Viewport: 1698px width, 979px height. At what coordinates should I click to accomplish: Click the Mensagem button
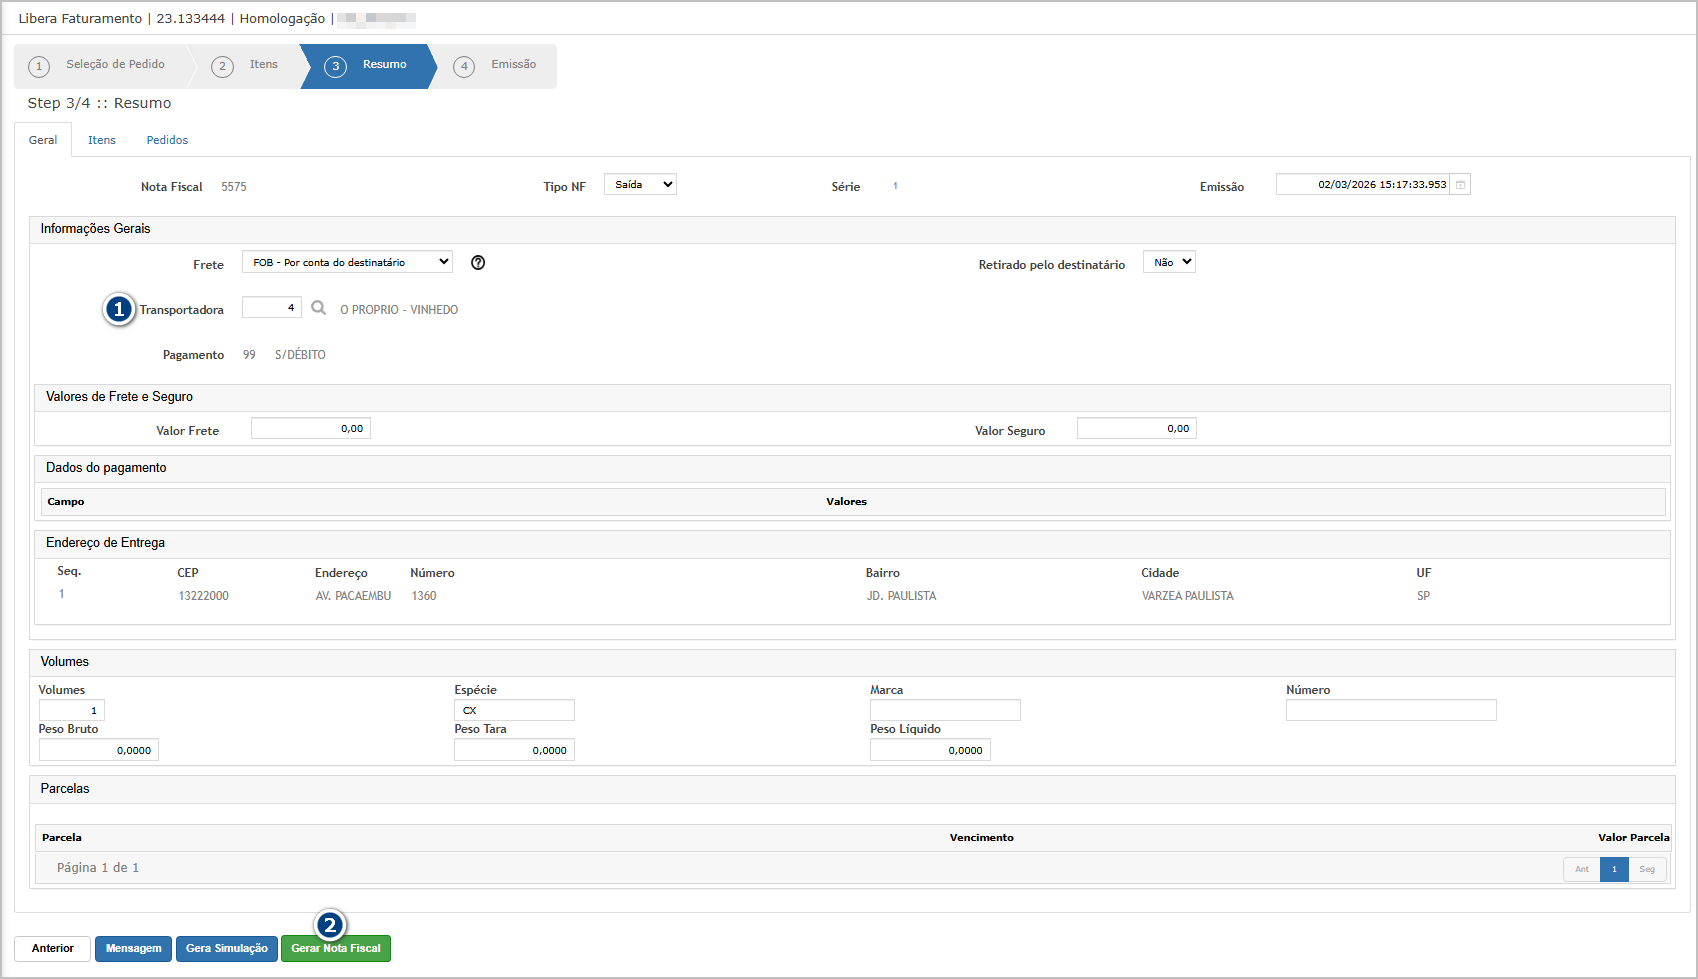pos(133,948)
